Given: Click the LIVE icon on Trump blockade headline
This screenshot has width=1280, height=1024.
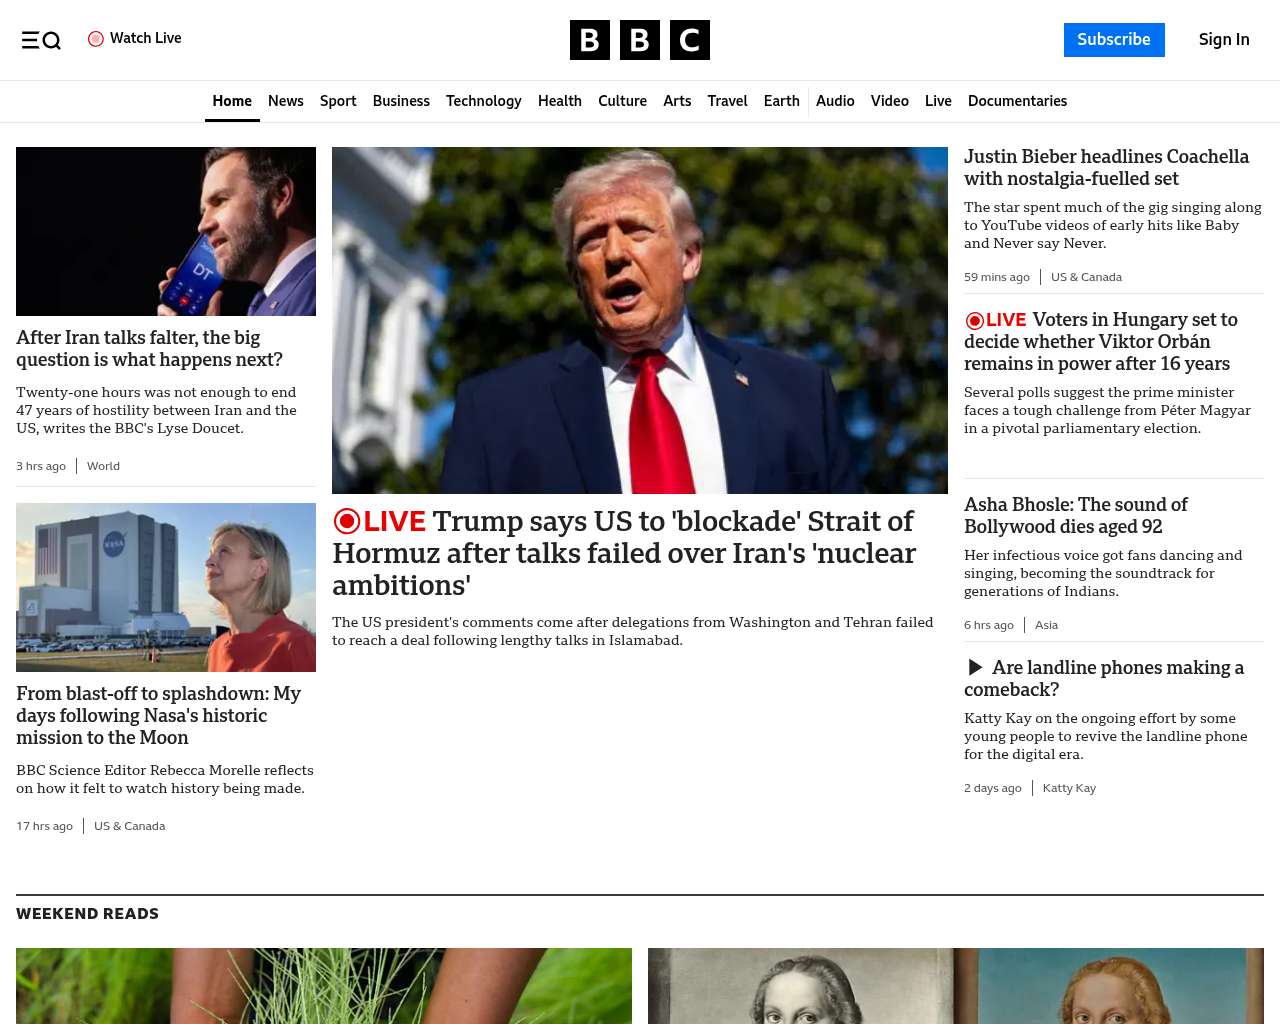Looking at the screenshot, I should pyautogui.click(x=380, y=521).
